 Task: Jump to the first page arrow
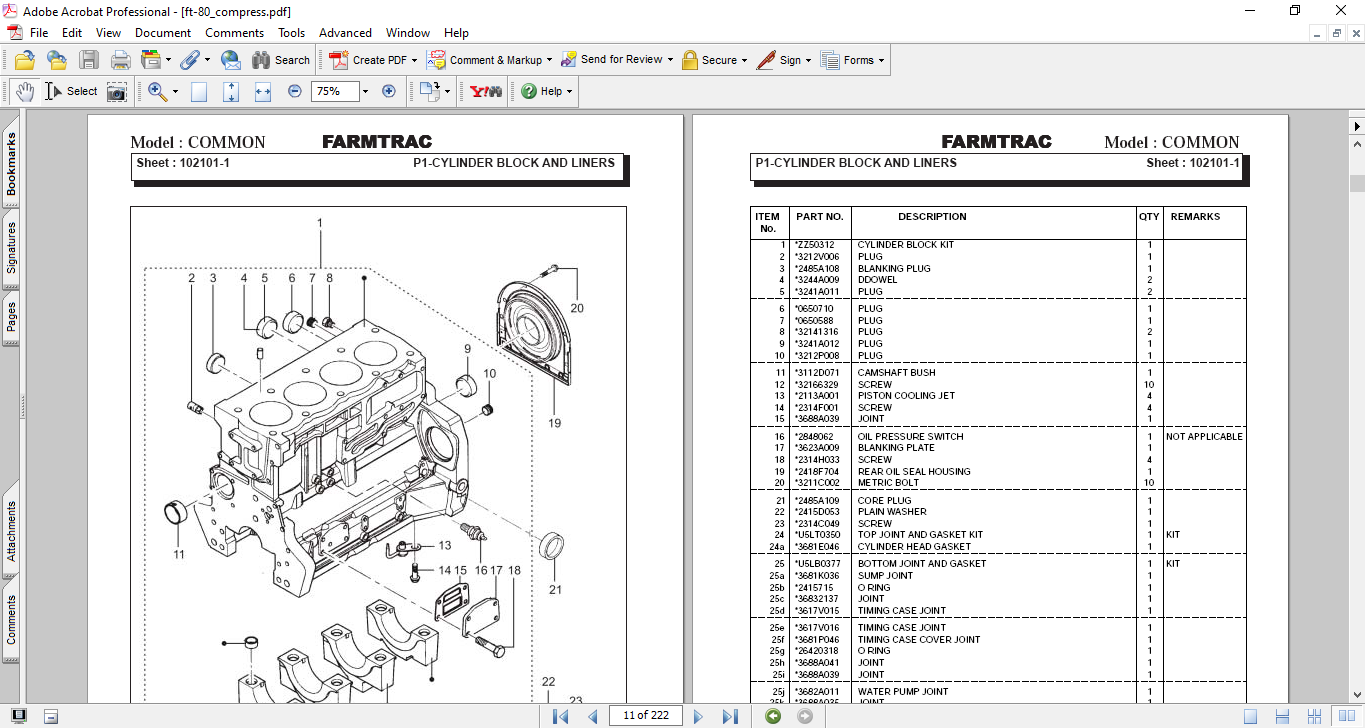560,716
